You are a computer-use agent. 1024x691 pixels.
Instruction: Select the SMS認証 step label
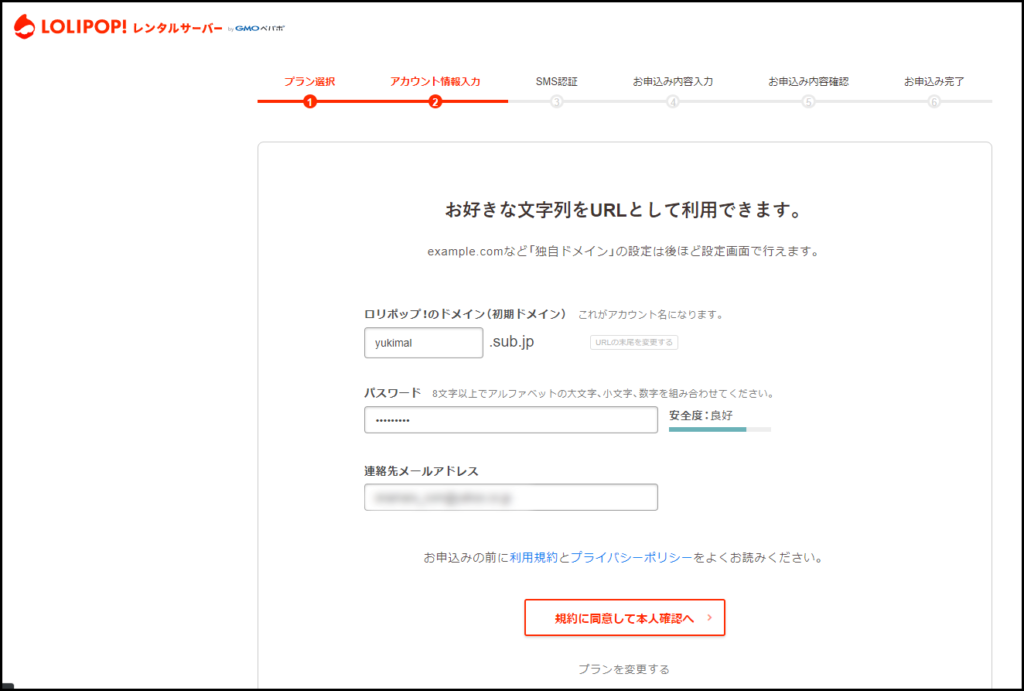pyautogui.click(x=557, y=81)
